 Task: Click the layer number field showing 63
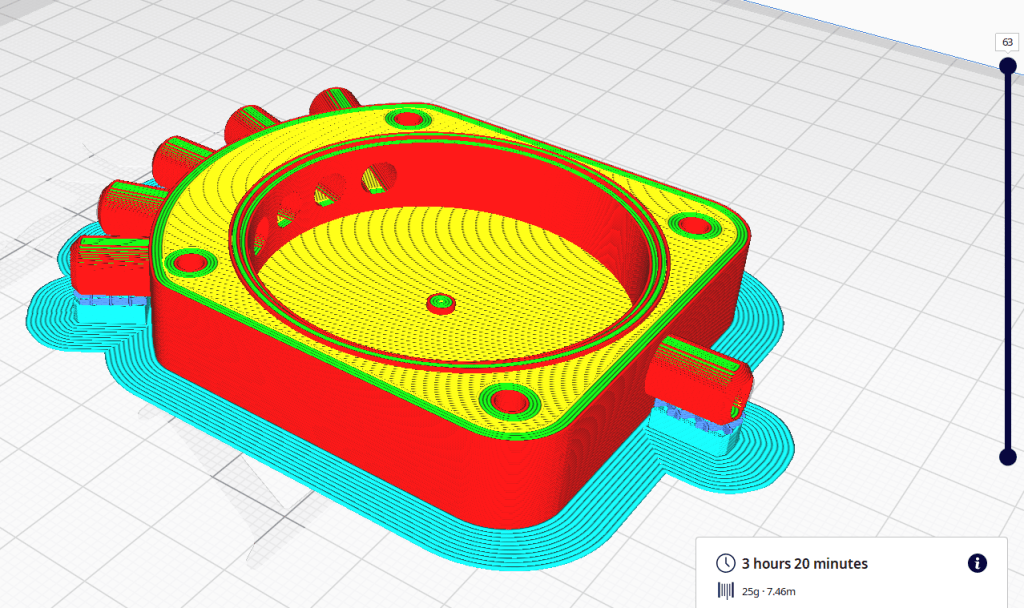pyautogui.click(x=1006, y=42)
